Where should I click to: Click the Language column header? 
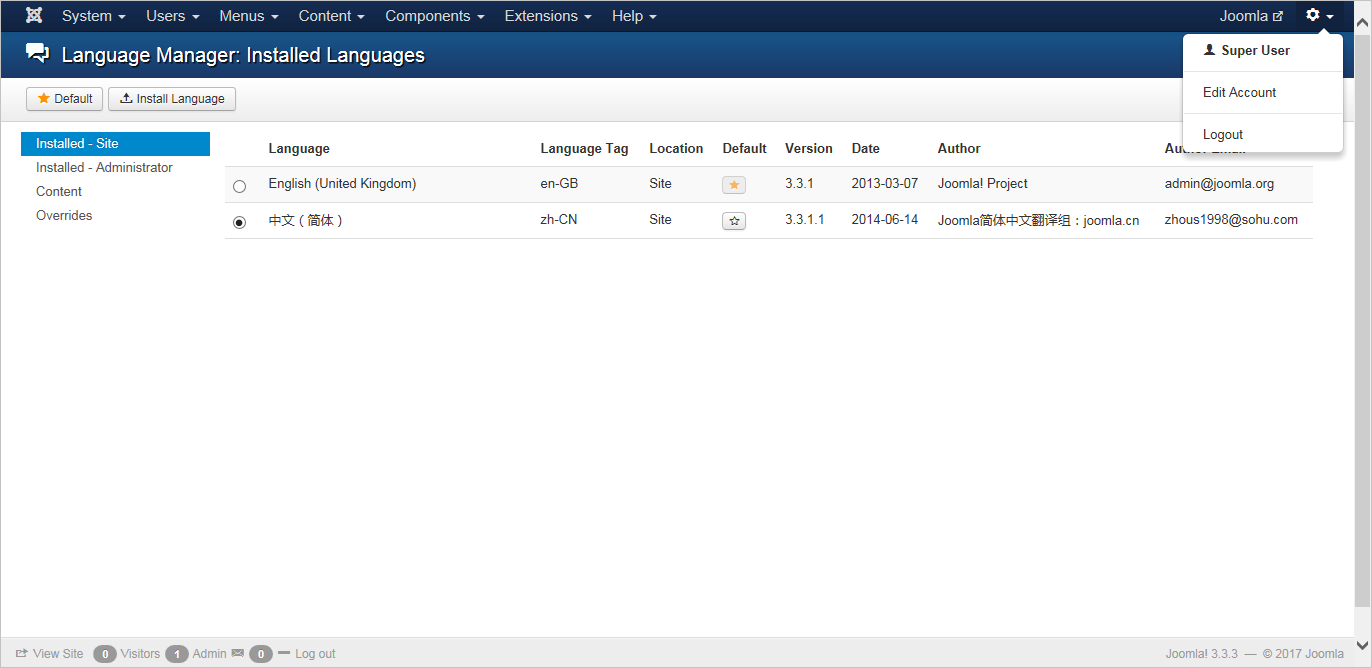[x=299, y=148]
